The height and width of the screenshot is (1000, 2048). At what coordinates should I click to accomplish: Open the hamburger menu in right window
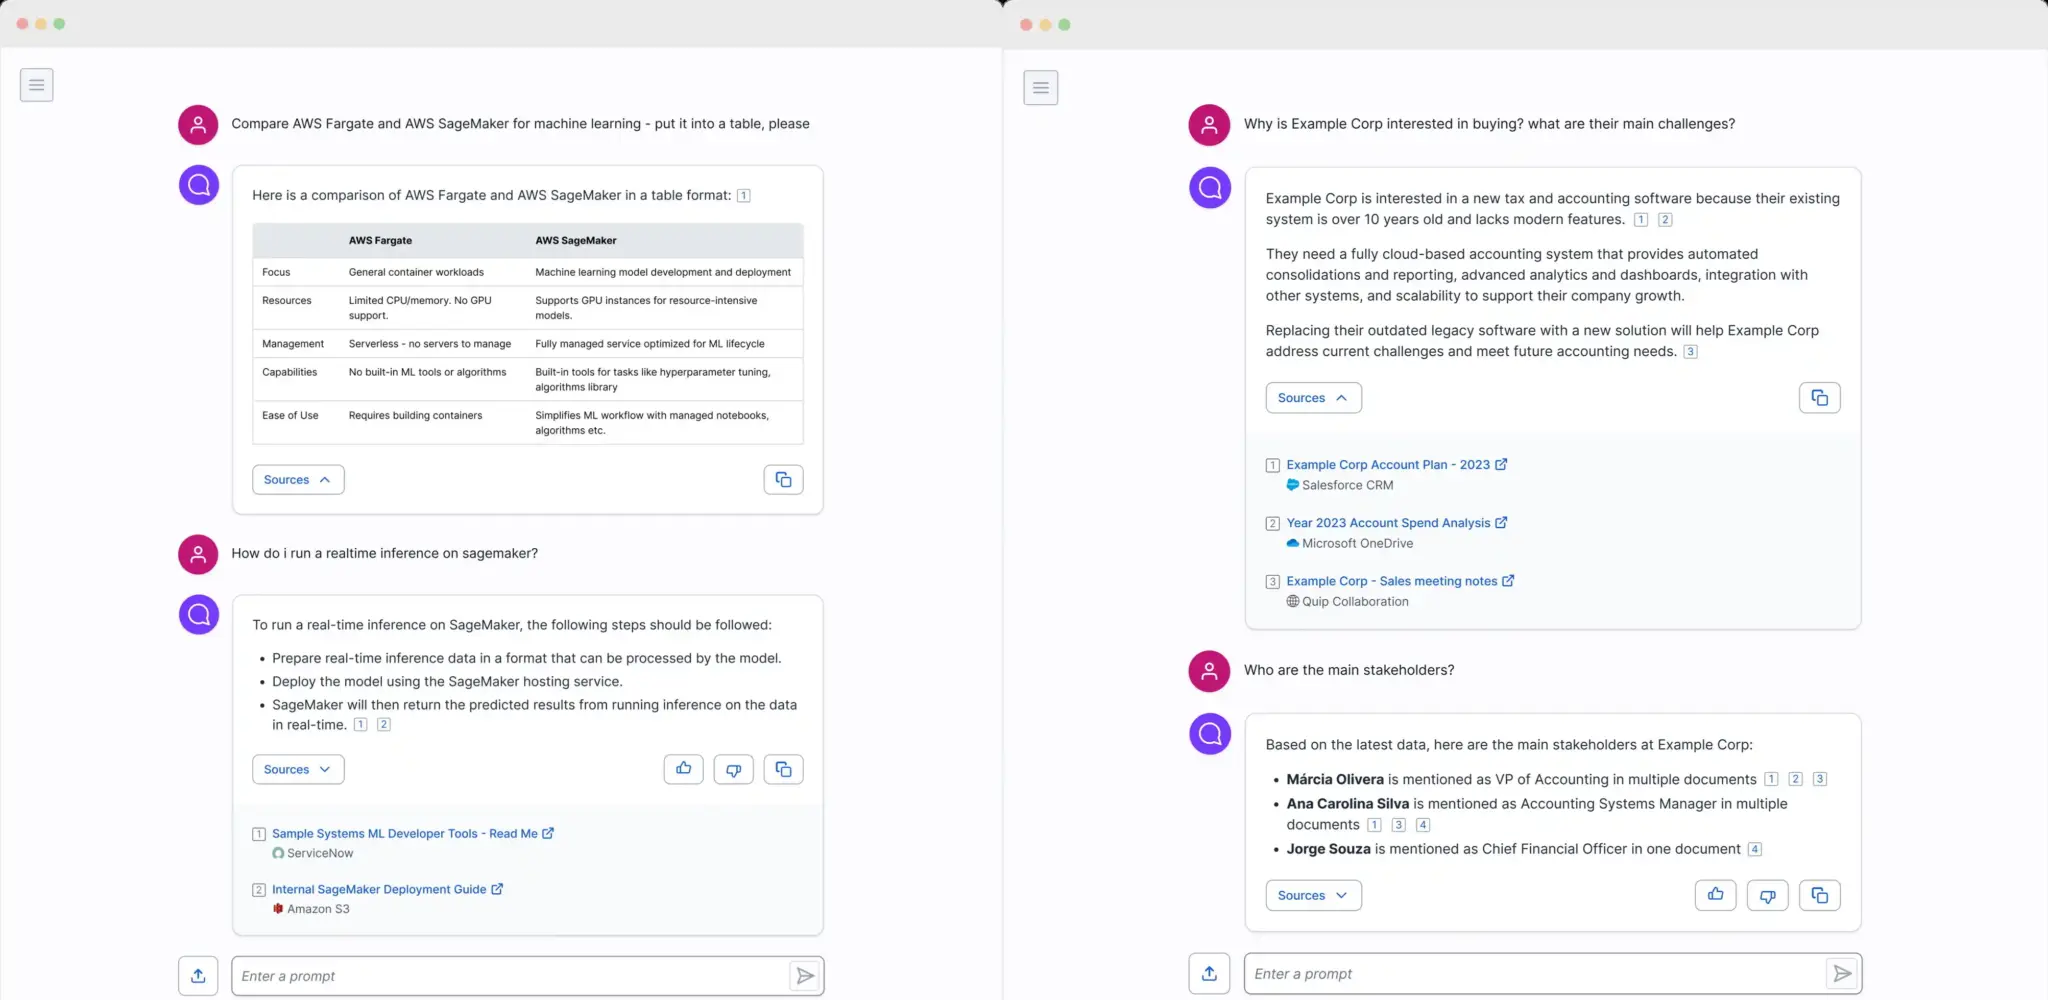point(1041,88)
